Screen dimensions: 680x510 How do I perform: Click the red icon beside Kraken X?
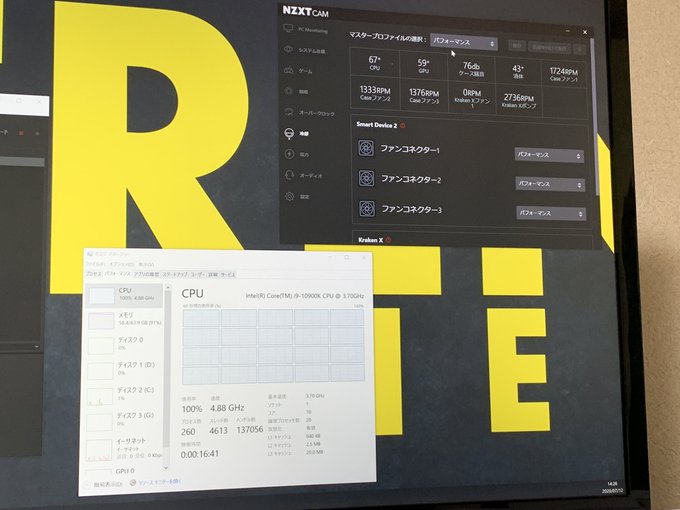(388, 239)
